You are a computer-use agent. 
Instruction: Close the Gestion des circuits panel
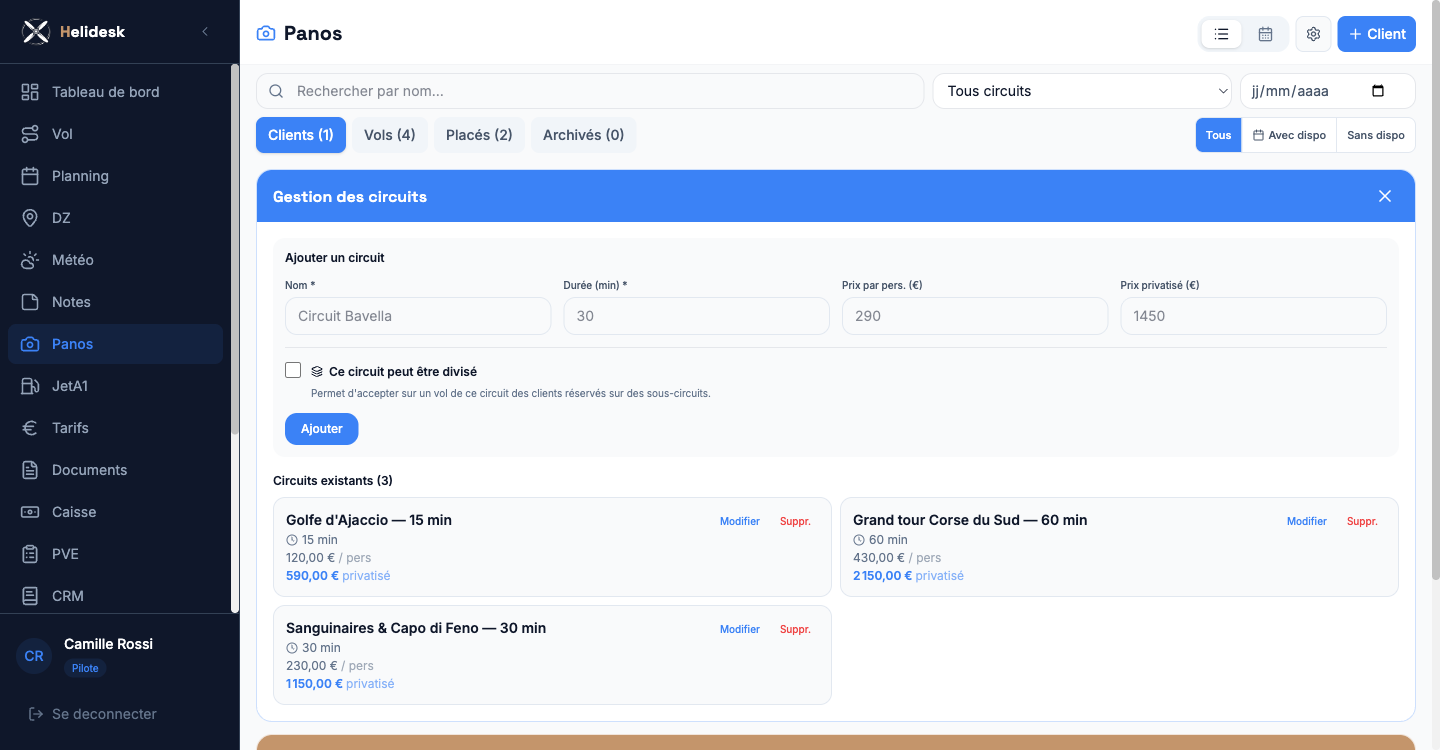(x=1385, y=196)
